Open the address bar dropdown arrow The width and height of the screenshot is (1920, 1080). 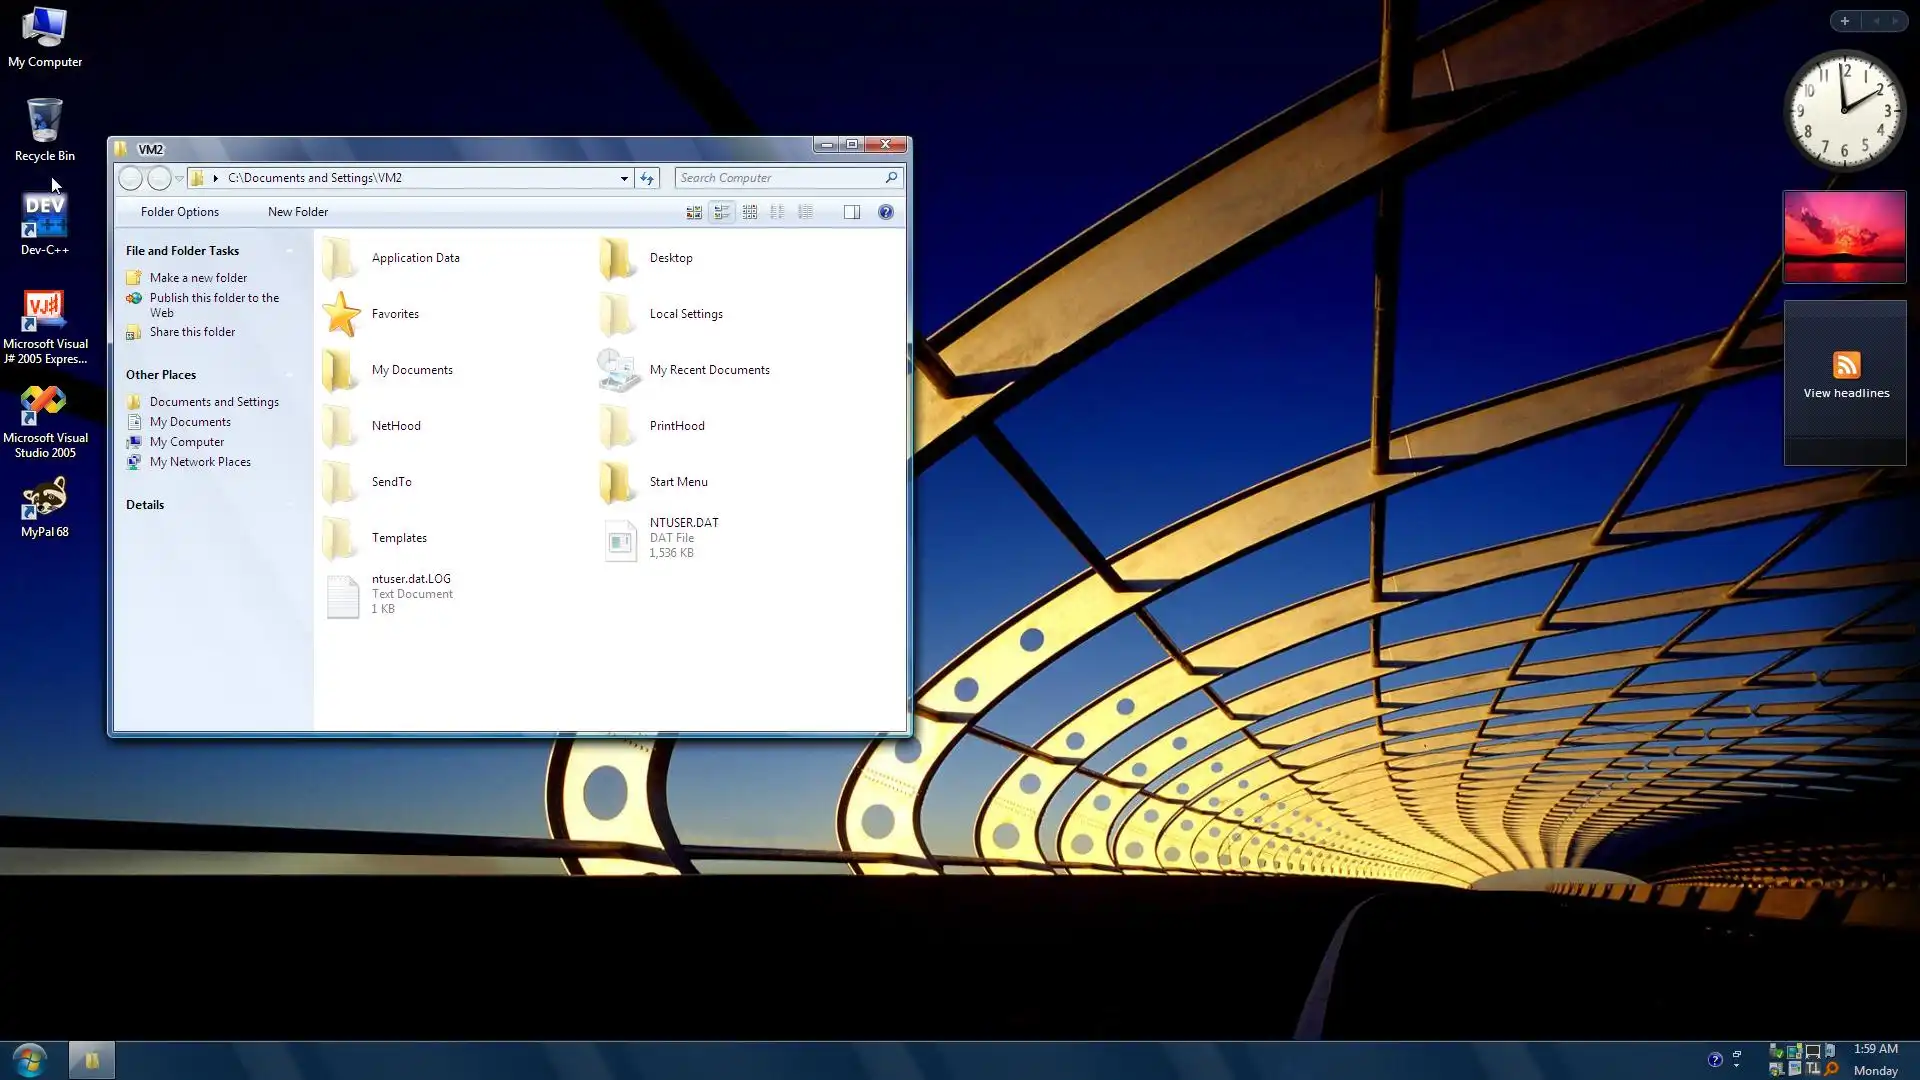624,178
